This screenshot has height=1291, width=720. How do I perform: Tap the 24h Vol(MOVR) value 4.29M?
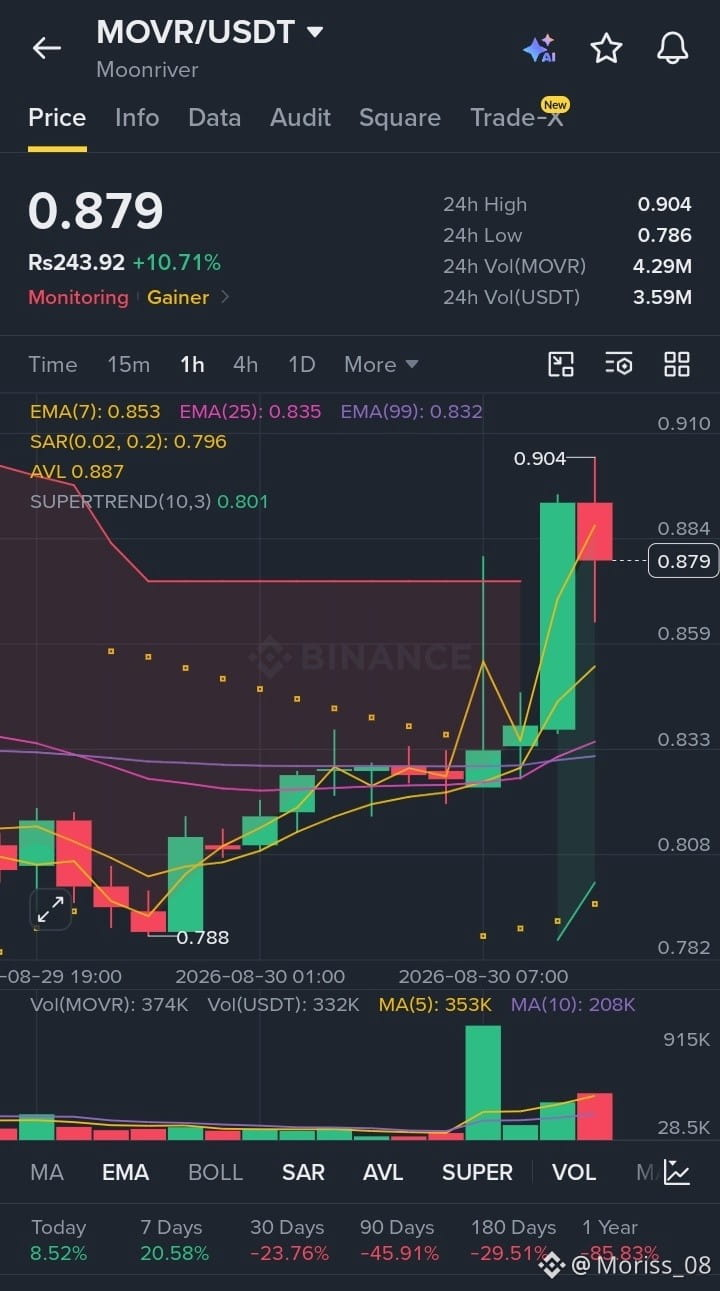663,266
